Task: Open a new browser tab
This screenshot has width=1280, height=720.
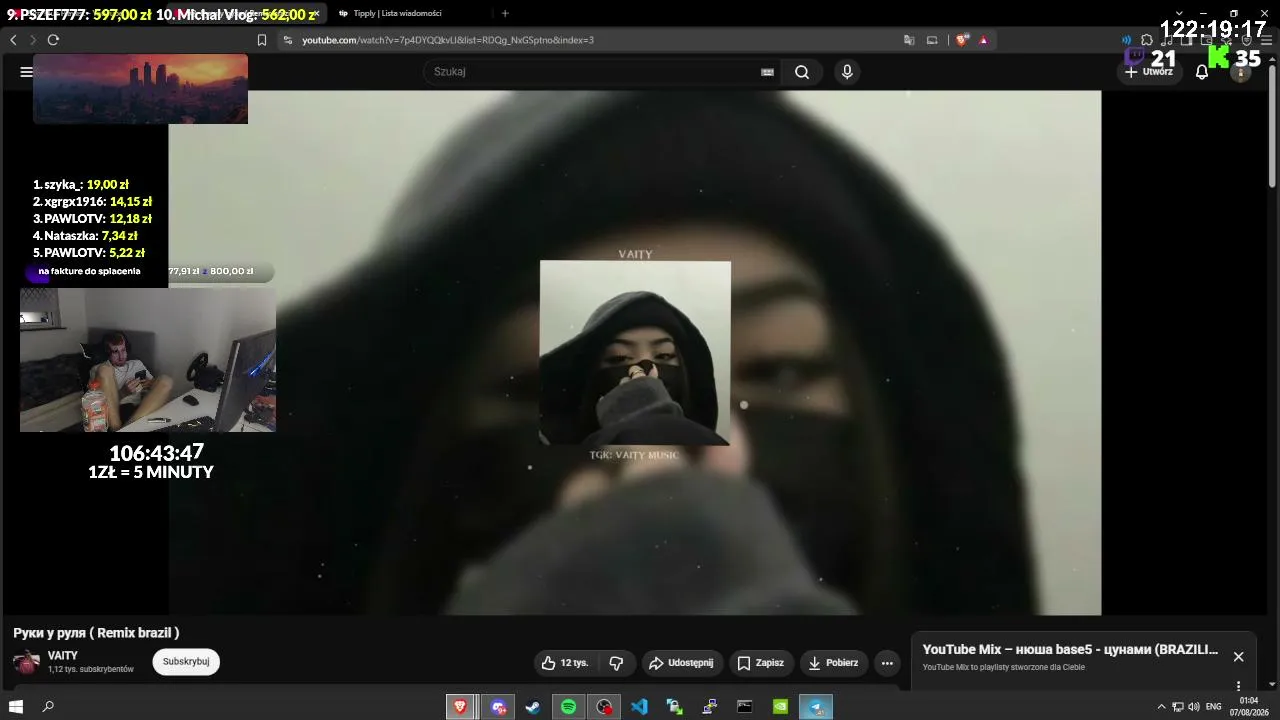Action: [505, 13]
